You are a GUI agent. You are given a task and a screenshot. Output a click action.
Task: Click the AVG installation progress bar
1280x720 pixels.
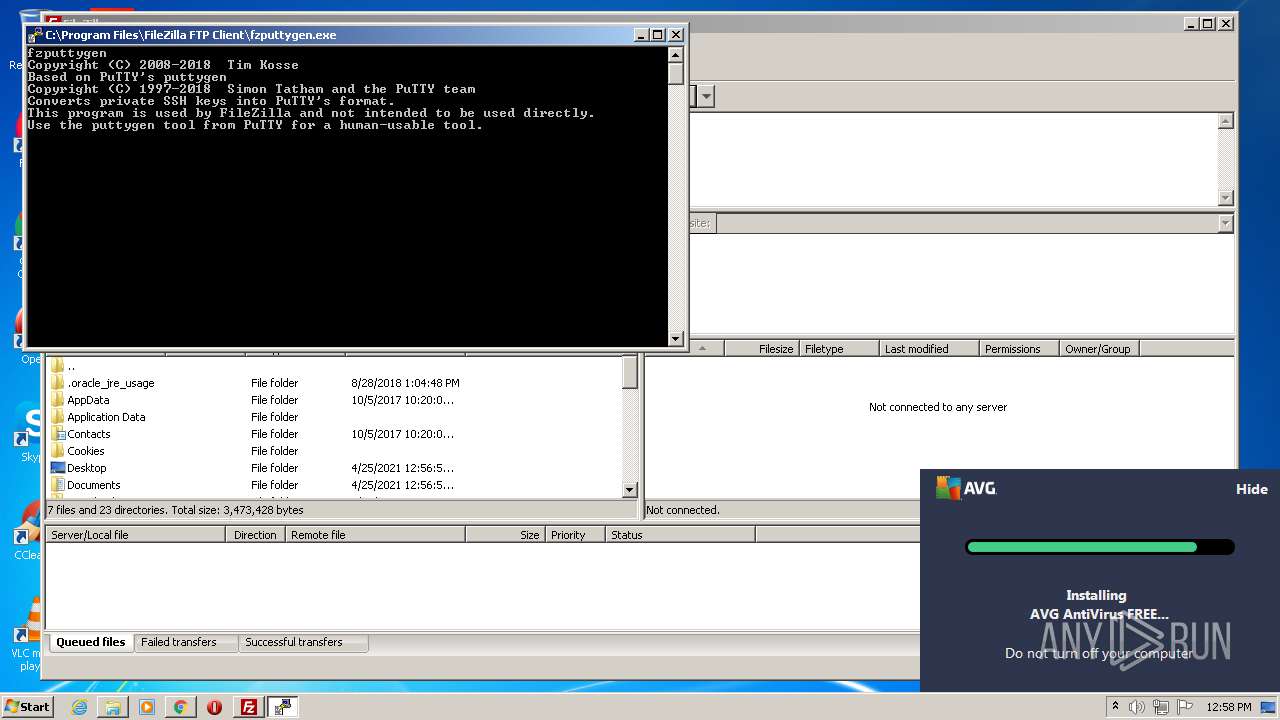coord(1100,547)
